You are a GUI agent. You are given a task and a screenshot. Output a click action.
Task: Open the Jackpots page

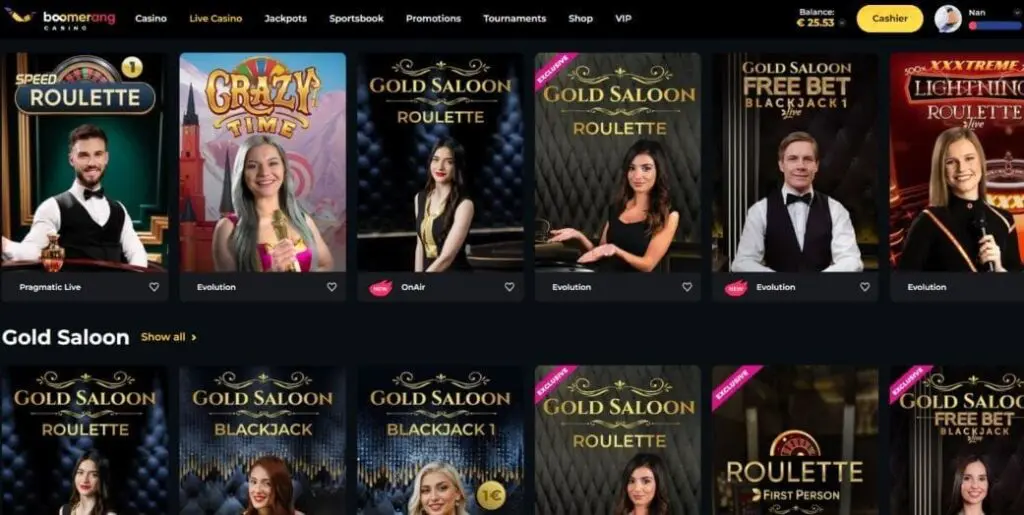[285, 18]
